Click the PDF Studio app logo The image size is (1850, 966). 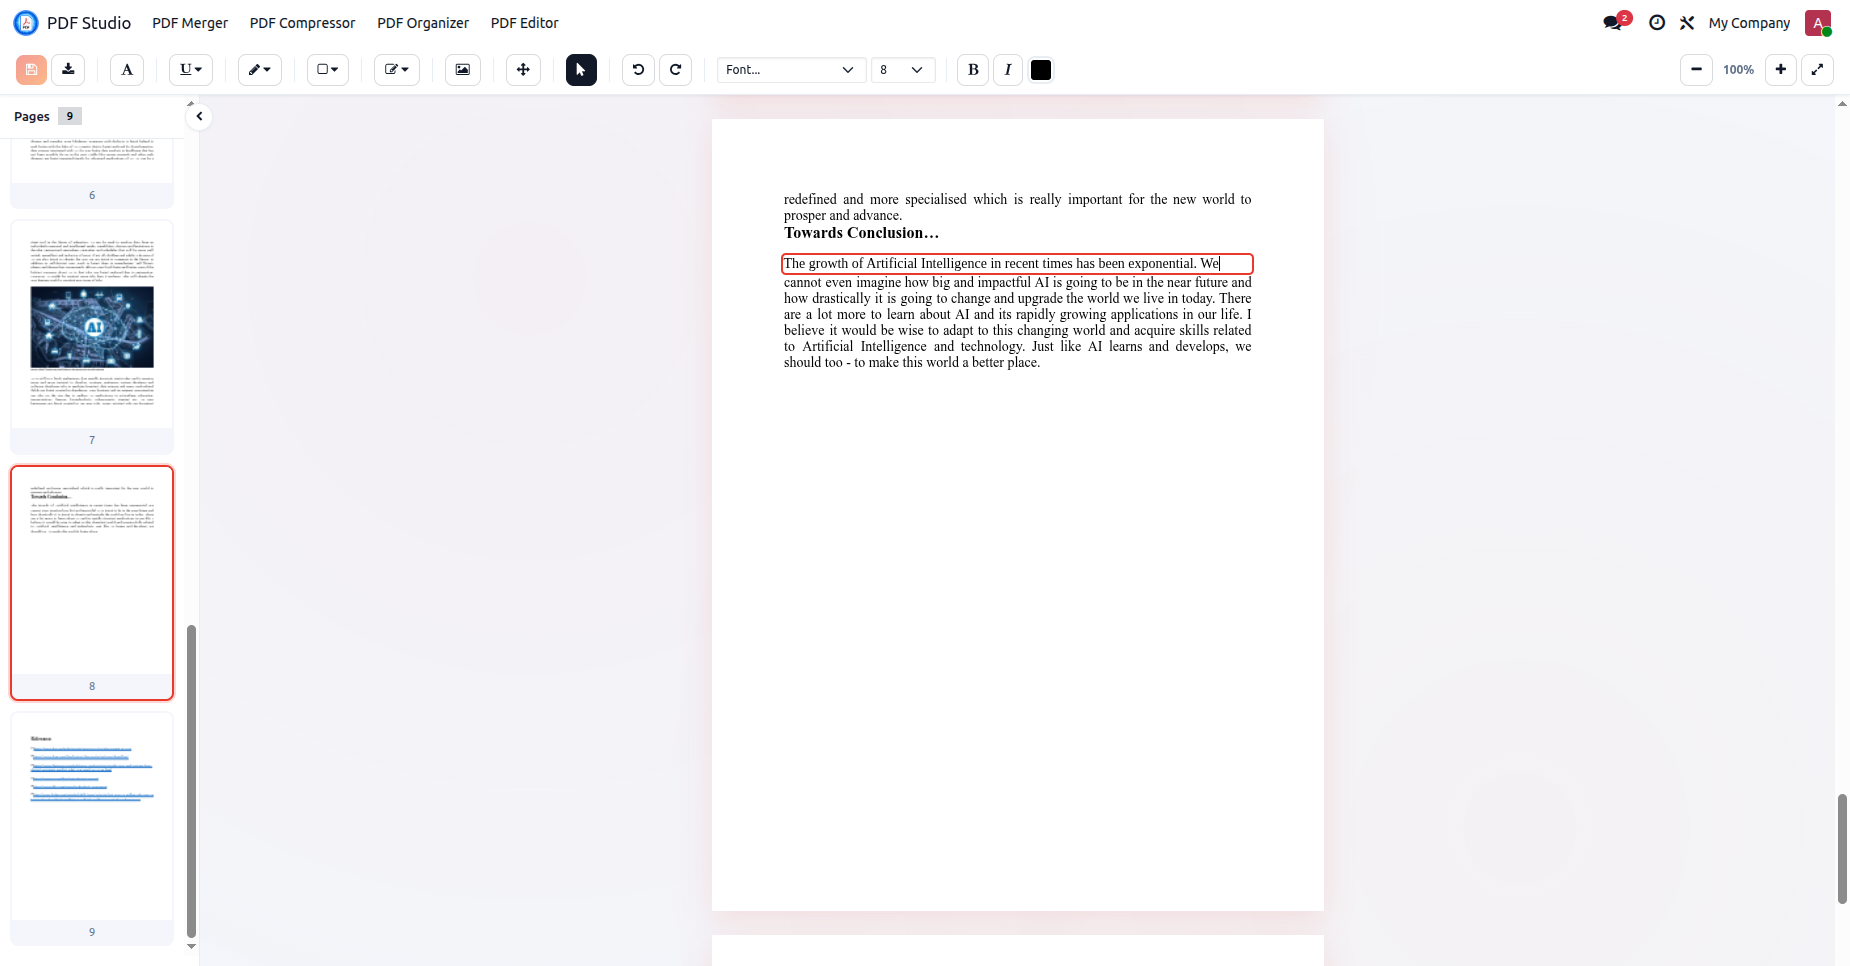point(25,22)
